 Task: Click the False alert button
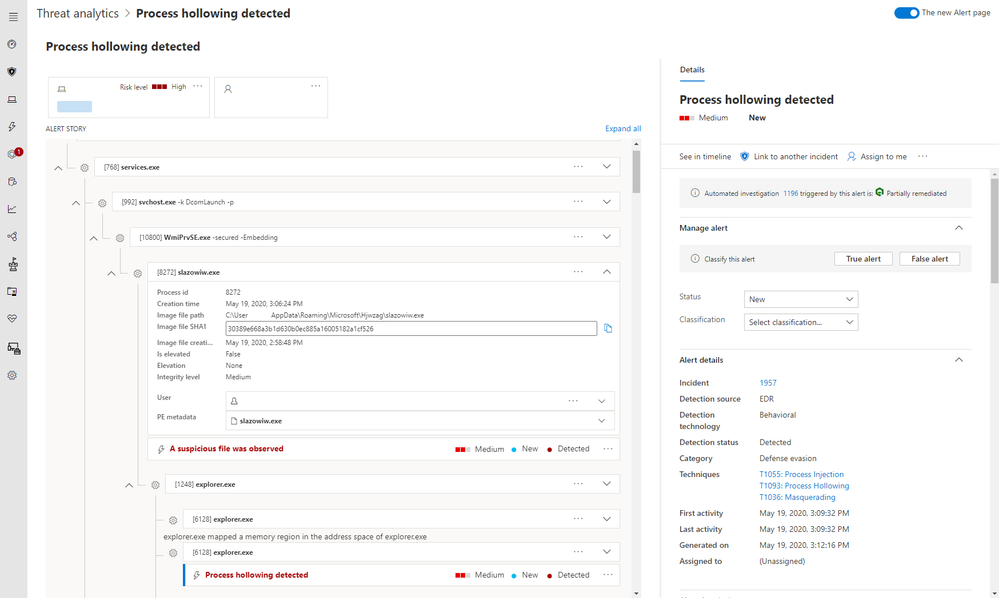(930, 259)
